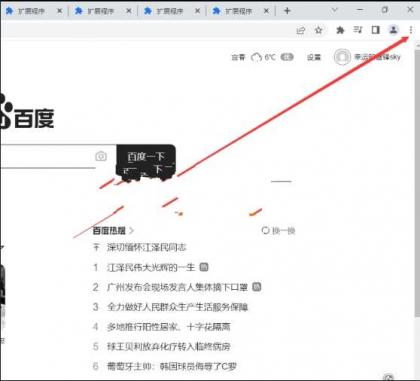The image size is (420, 381).
Task: Open the extensions puzzle icon
Action: pyautogui.click(x=340, y=30)
